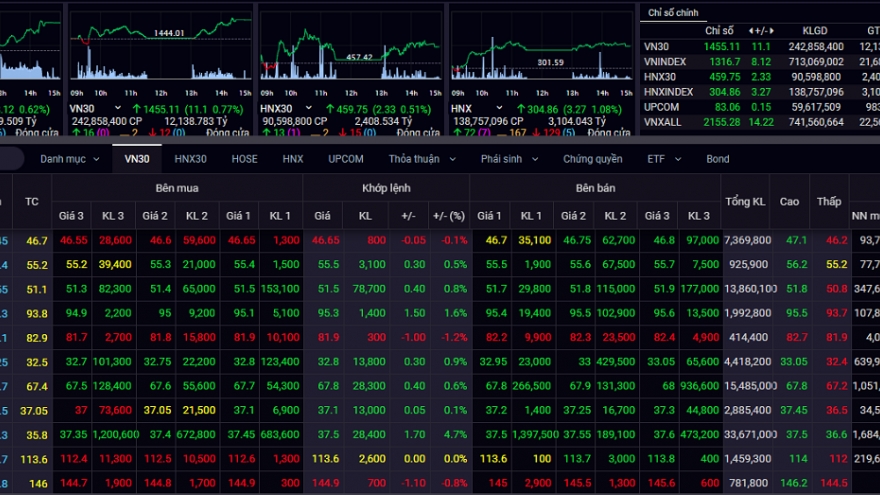Click HNX value 304.86 under chart
880x495 pixels.
543,109
